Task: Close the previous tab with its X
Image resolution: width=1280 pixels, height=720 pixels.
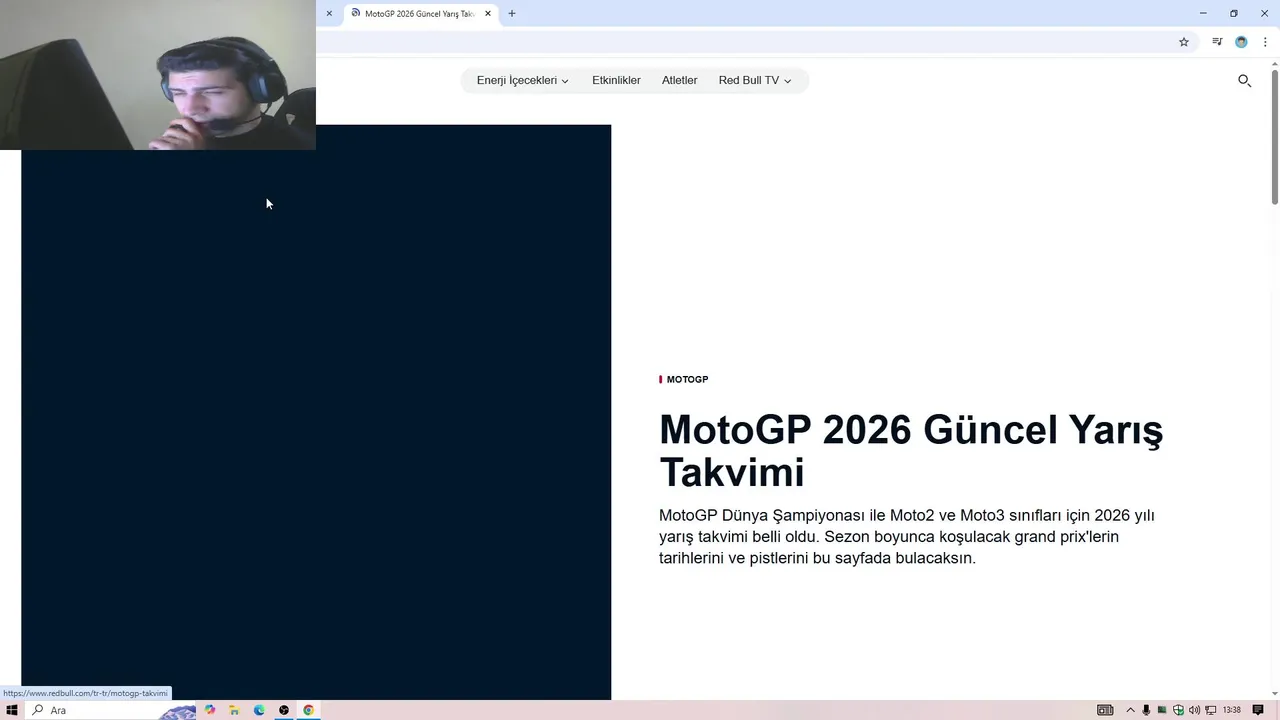Action: (329, 14)
